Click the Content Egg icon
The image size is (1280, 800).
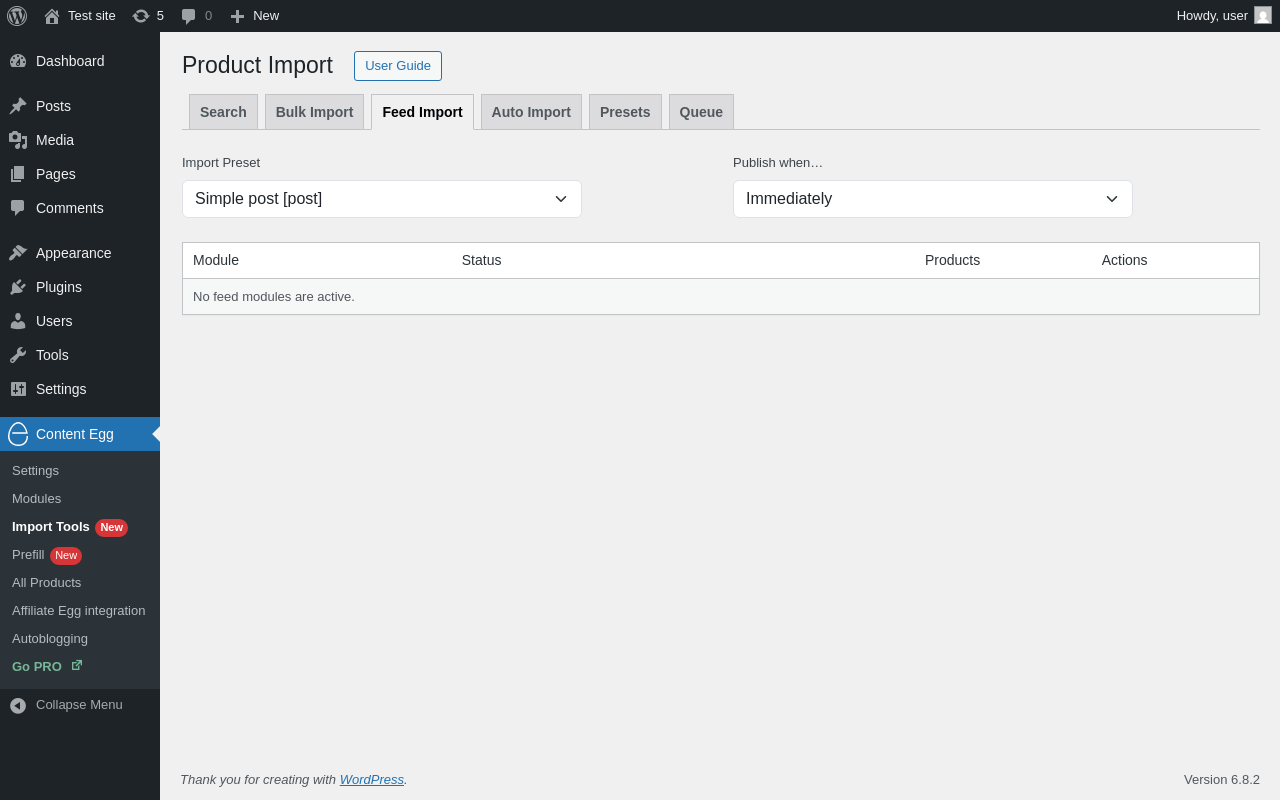[x=18, y=434]
